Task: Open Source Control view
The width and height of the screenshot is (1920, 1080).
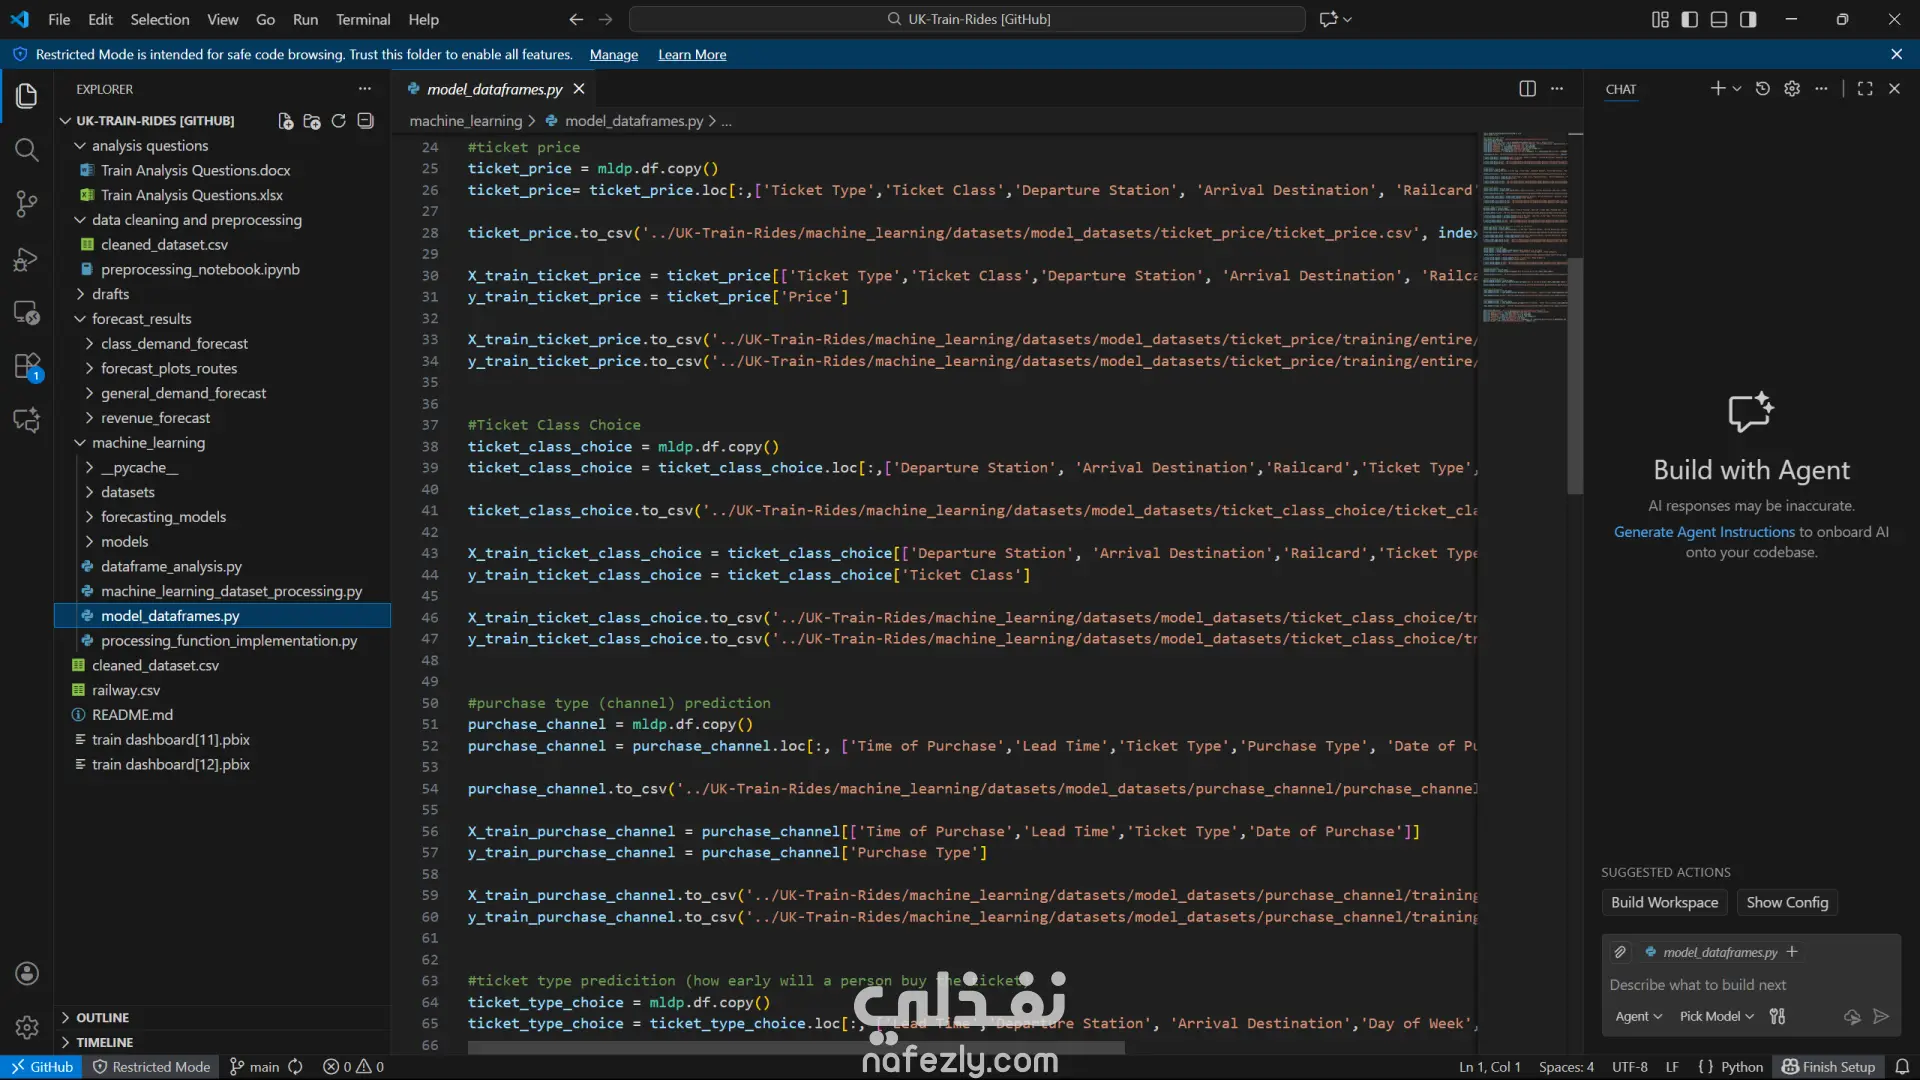Action: [27, 204]
